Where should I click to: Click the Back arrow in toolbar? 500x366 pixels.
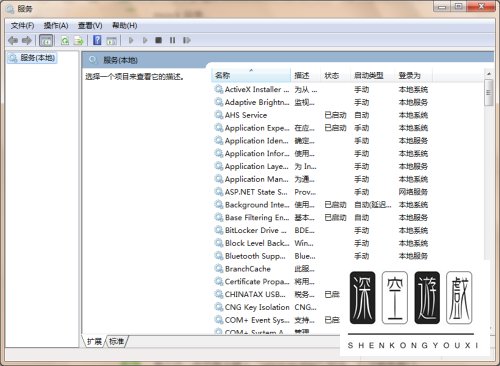(x=13, y=41)
